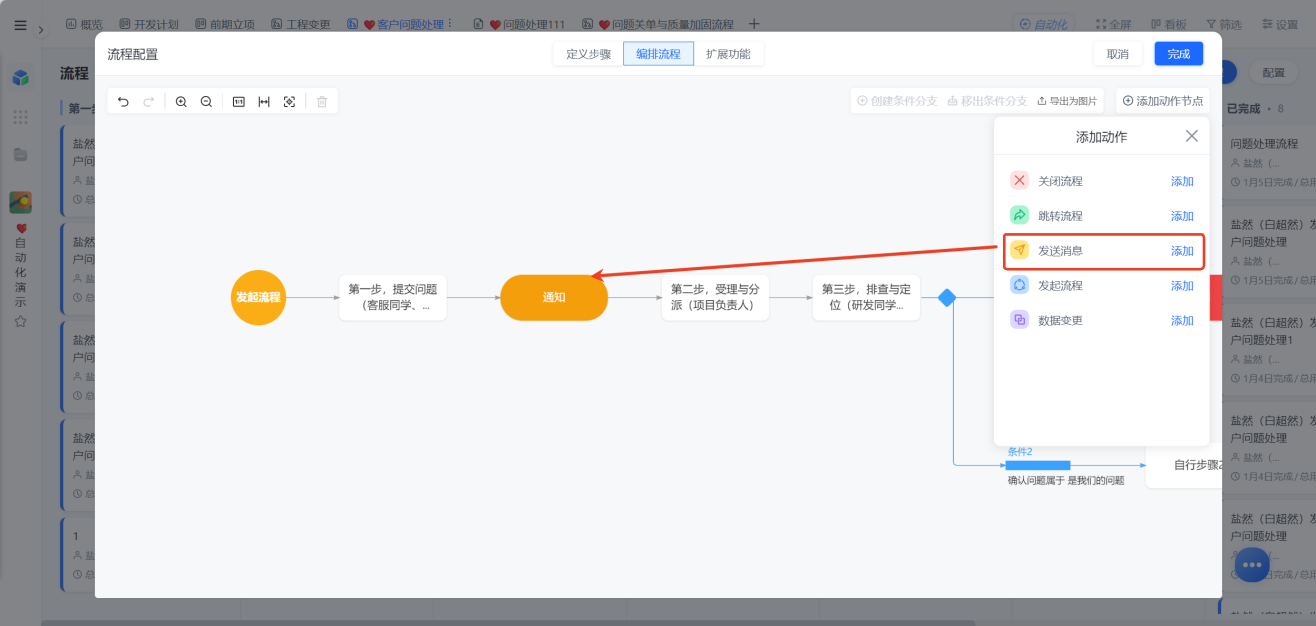Click the 关闭流程 red X icon
The image size is (1316, 626).
coord(1019,181)
